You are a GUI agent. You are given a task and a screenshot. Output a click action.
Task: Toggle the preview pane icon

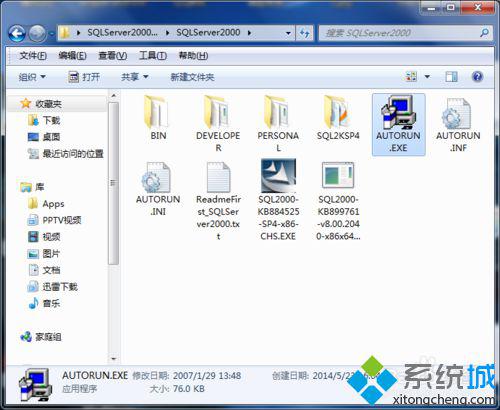451,77
